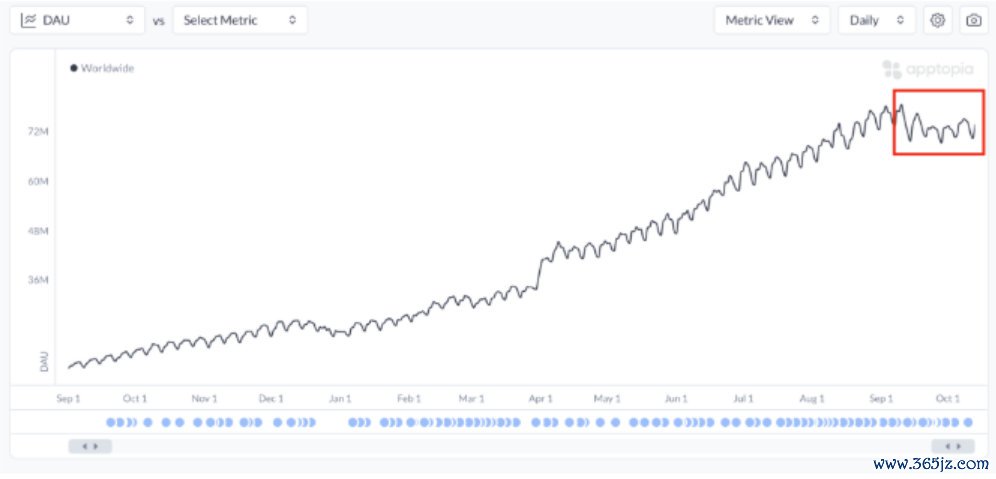This screenshot has width=996, height=479.
Task: Click inside the red highlighted chart box
Action: (x=938, y=122)
